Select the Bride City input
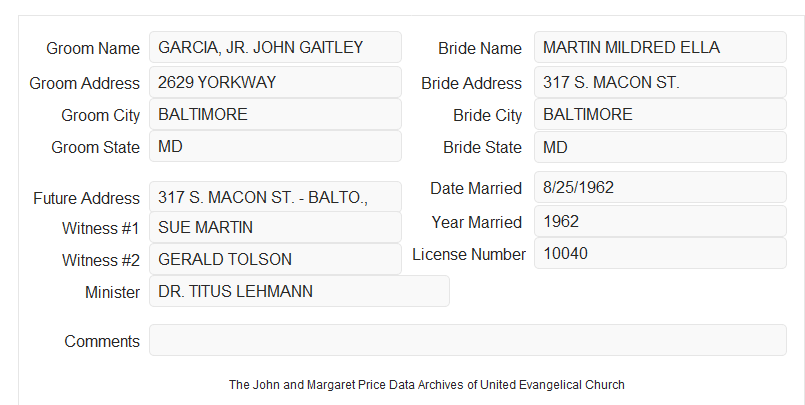This screenshot has height=405, width=805. pyautogui.click(x=660, y=114)
